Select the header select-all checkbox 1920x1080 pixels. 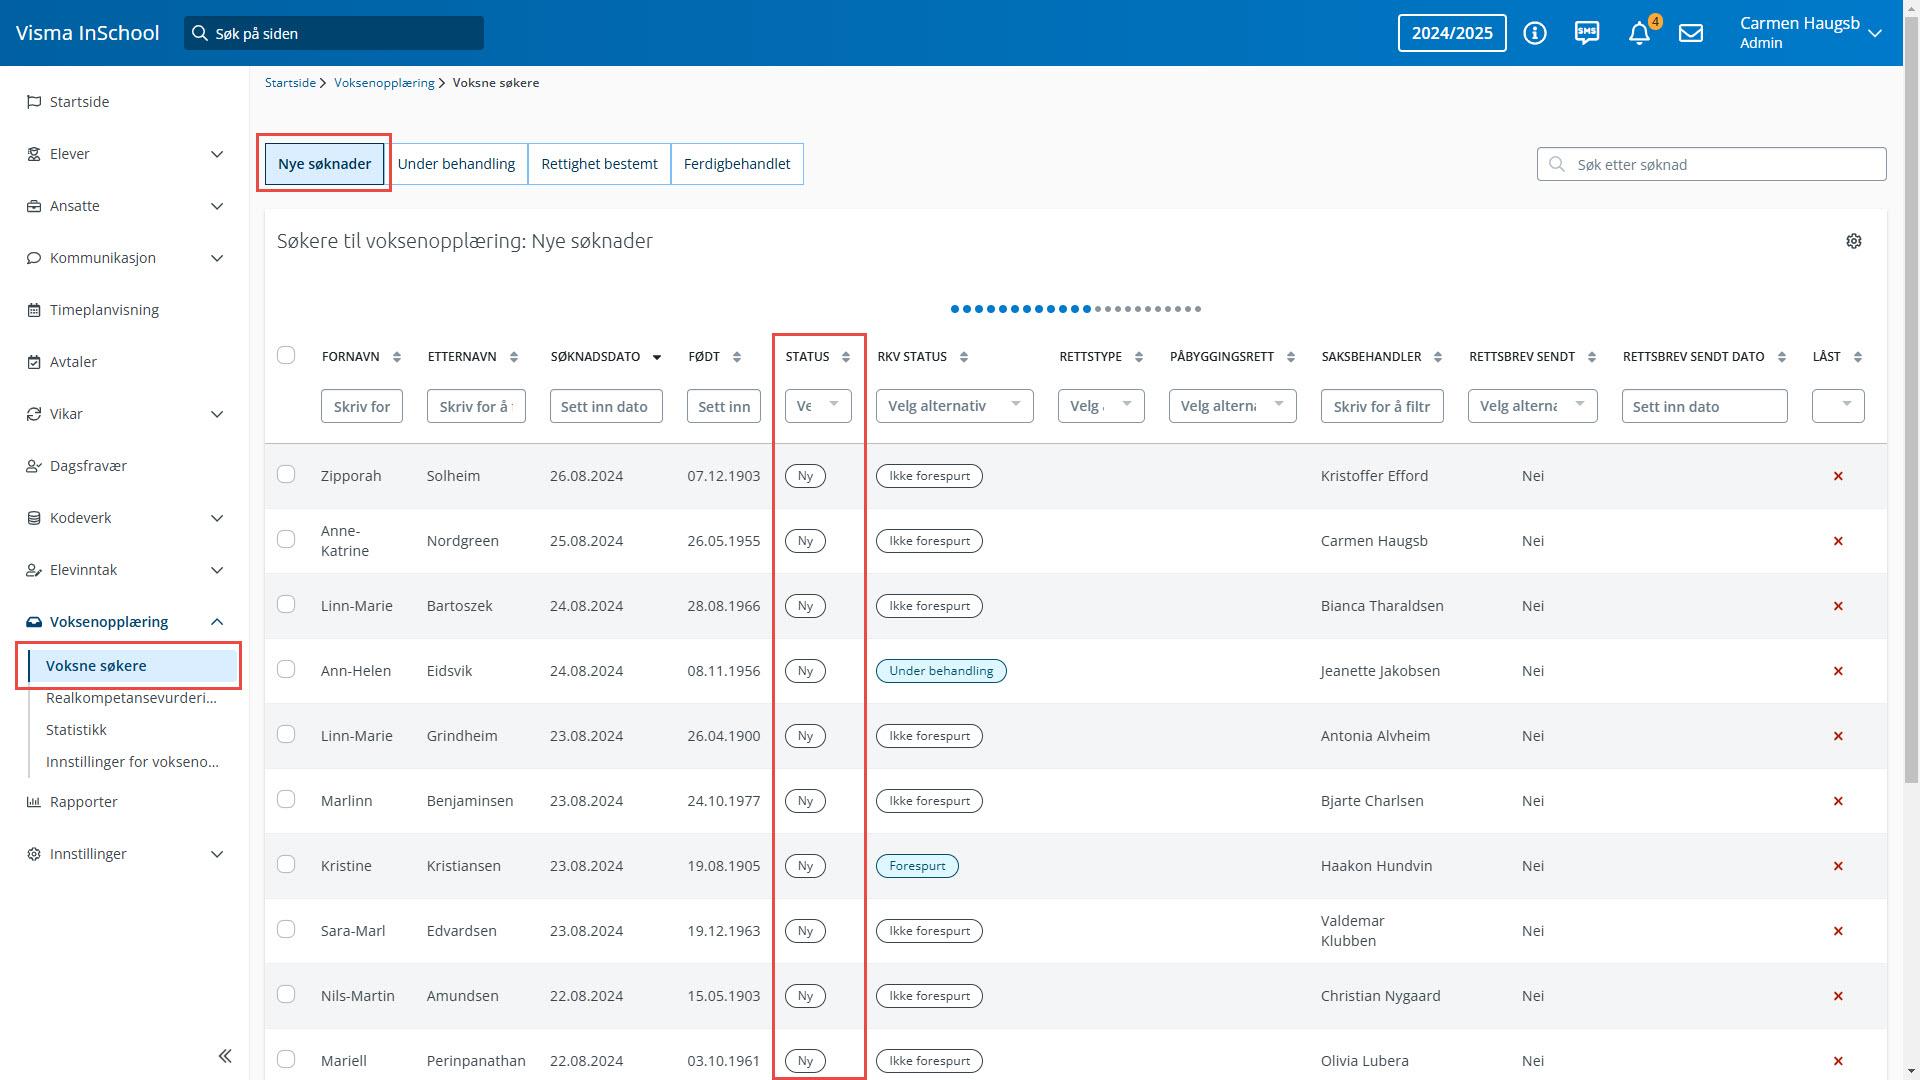(x=286, y=355)
